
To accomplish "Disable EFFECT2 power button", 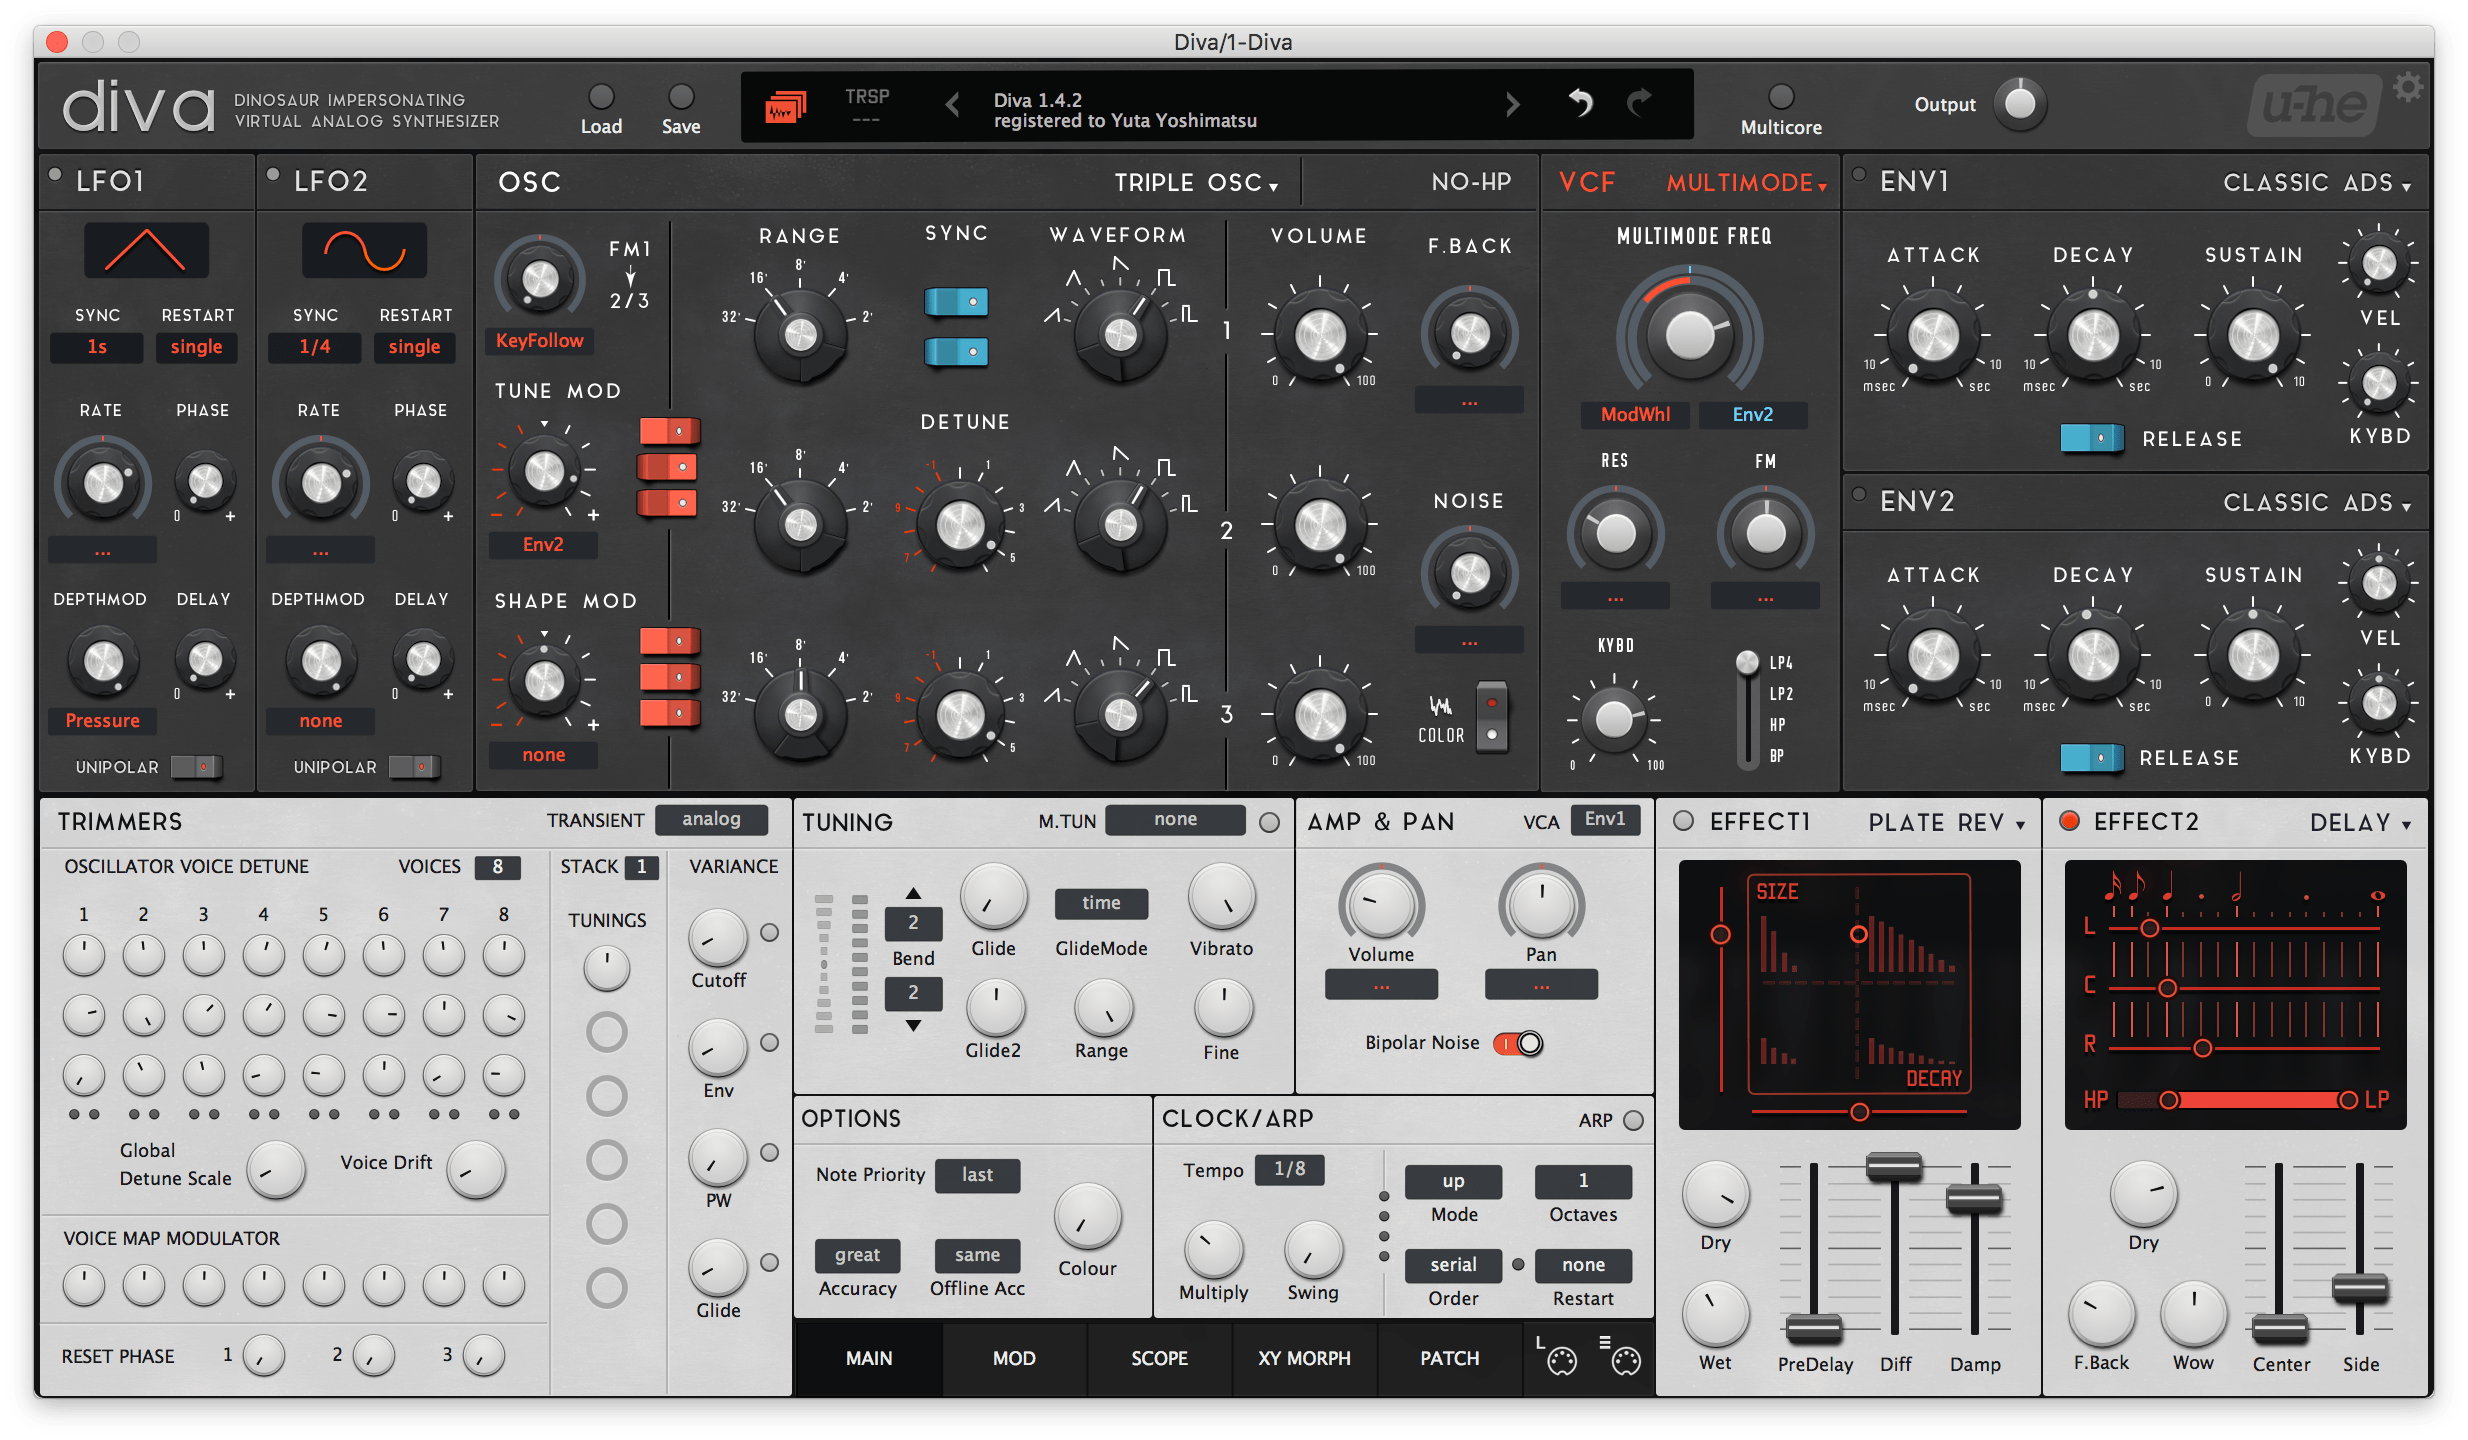I will (2069, 821).
